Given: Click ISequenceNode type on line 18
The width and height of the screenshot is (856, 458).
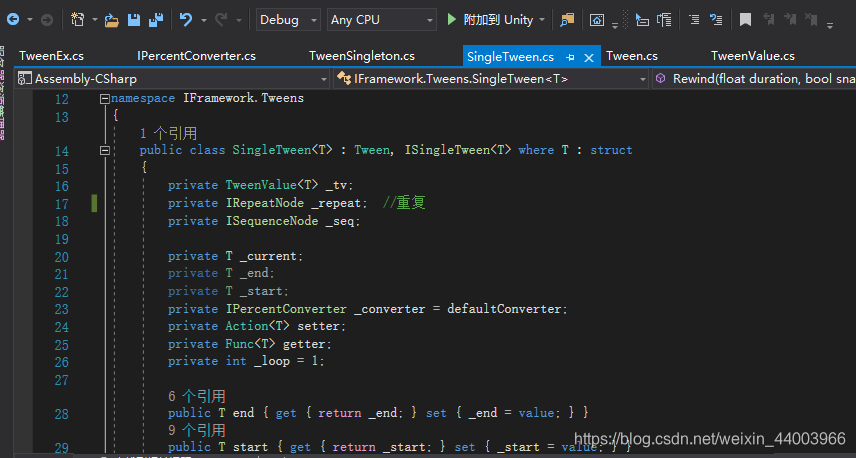Looking at the screenshot, I should [272, 221].
